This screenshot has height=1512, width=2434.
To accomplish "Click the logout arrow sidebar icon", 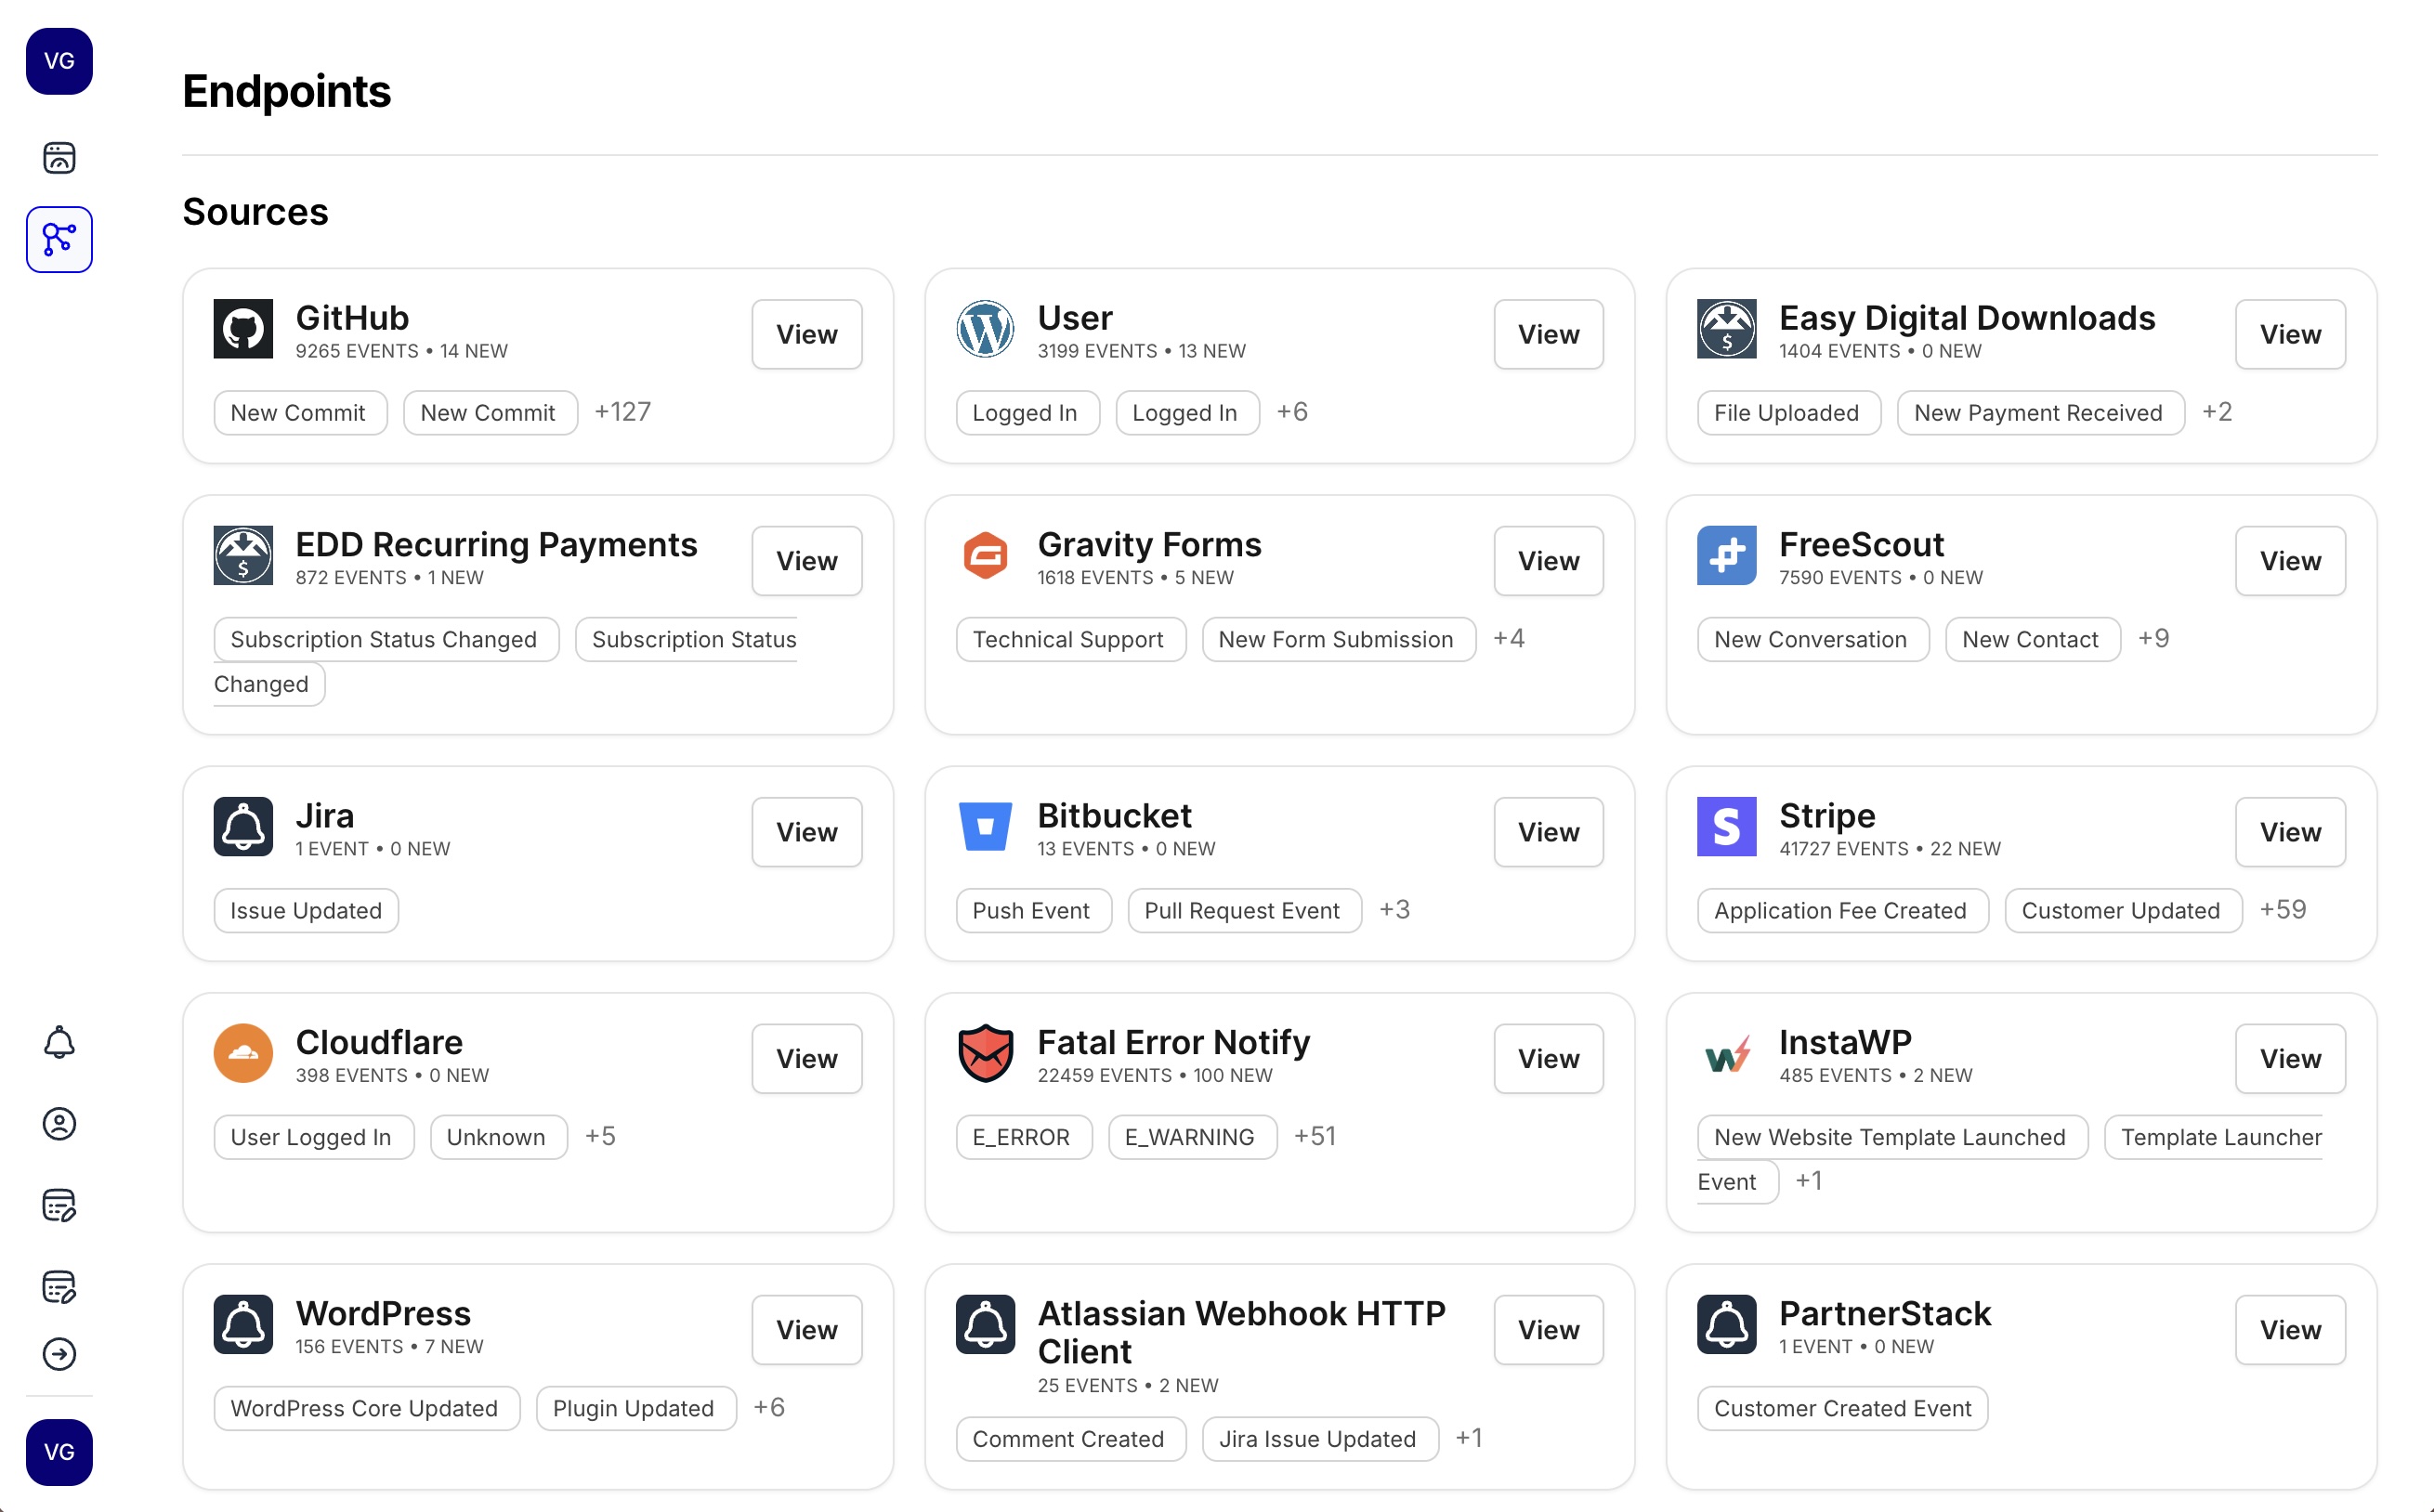I will coord(59,1354).
